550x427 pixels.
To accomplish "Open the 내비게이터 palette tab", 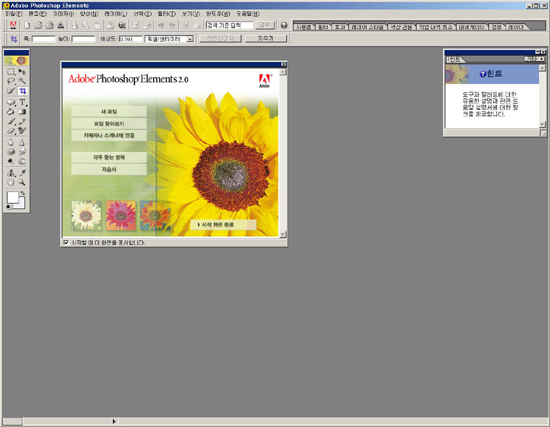I will pos(472,27).
